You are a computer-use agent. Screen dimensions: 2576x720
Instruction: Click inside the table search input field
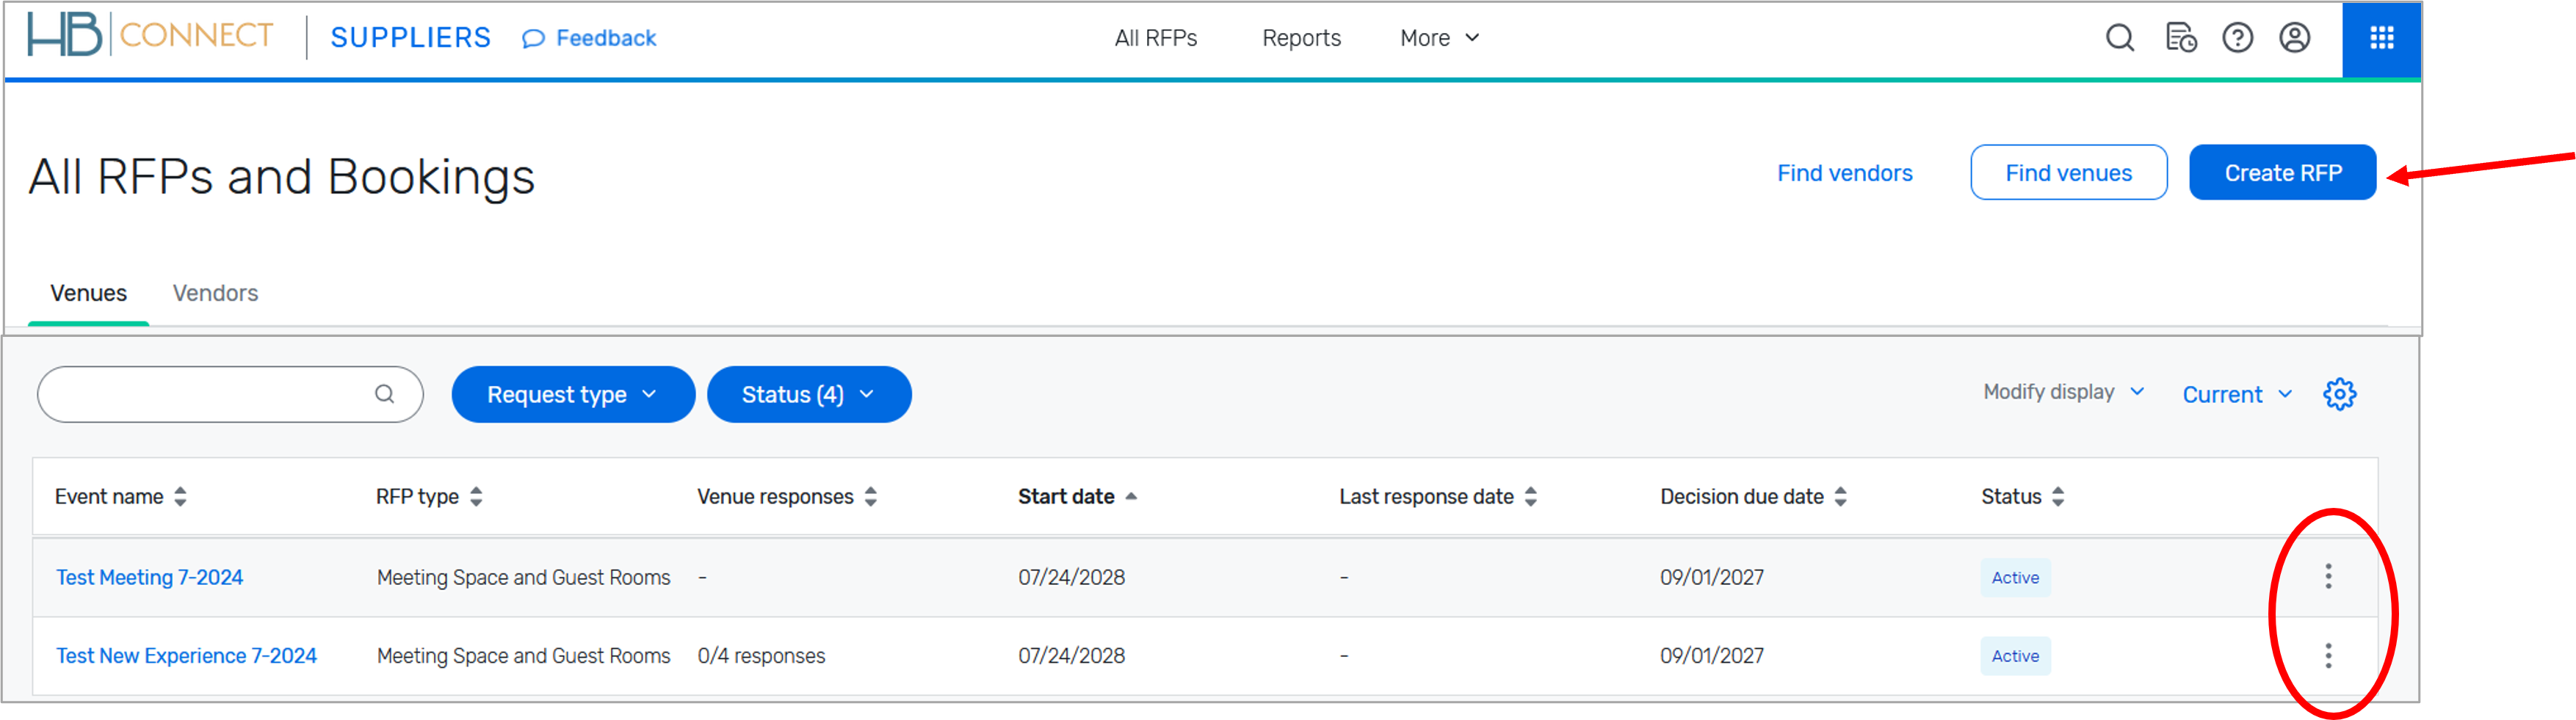pyautogui.click(x=200, y=393)
